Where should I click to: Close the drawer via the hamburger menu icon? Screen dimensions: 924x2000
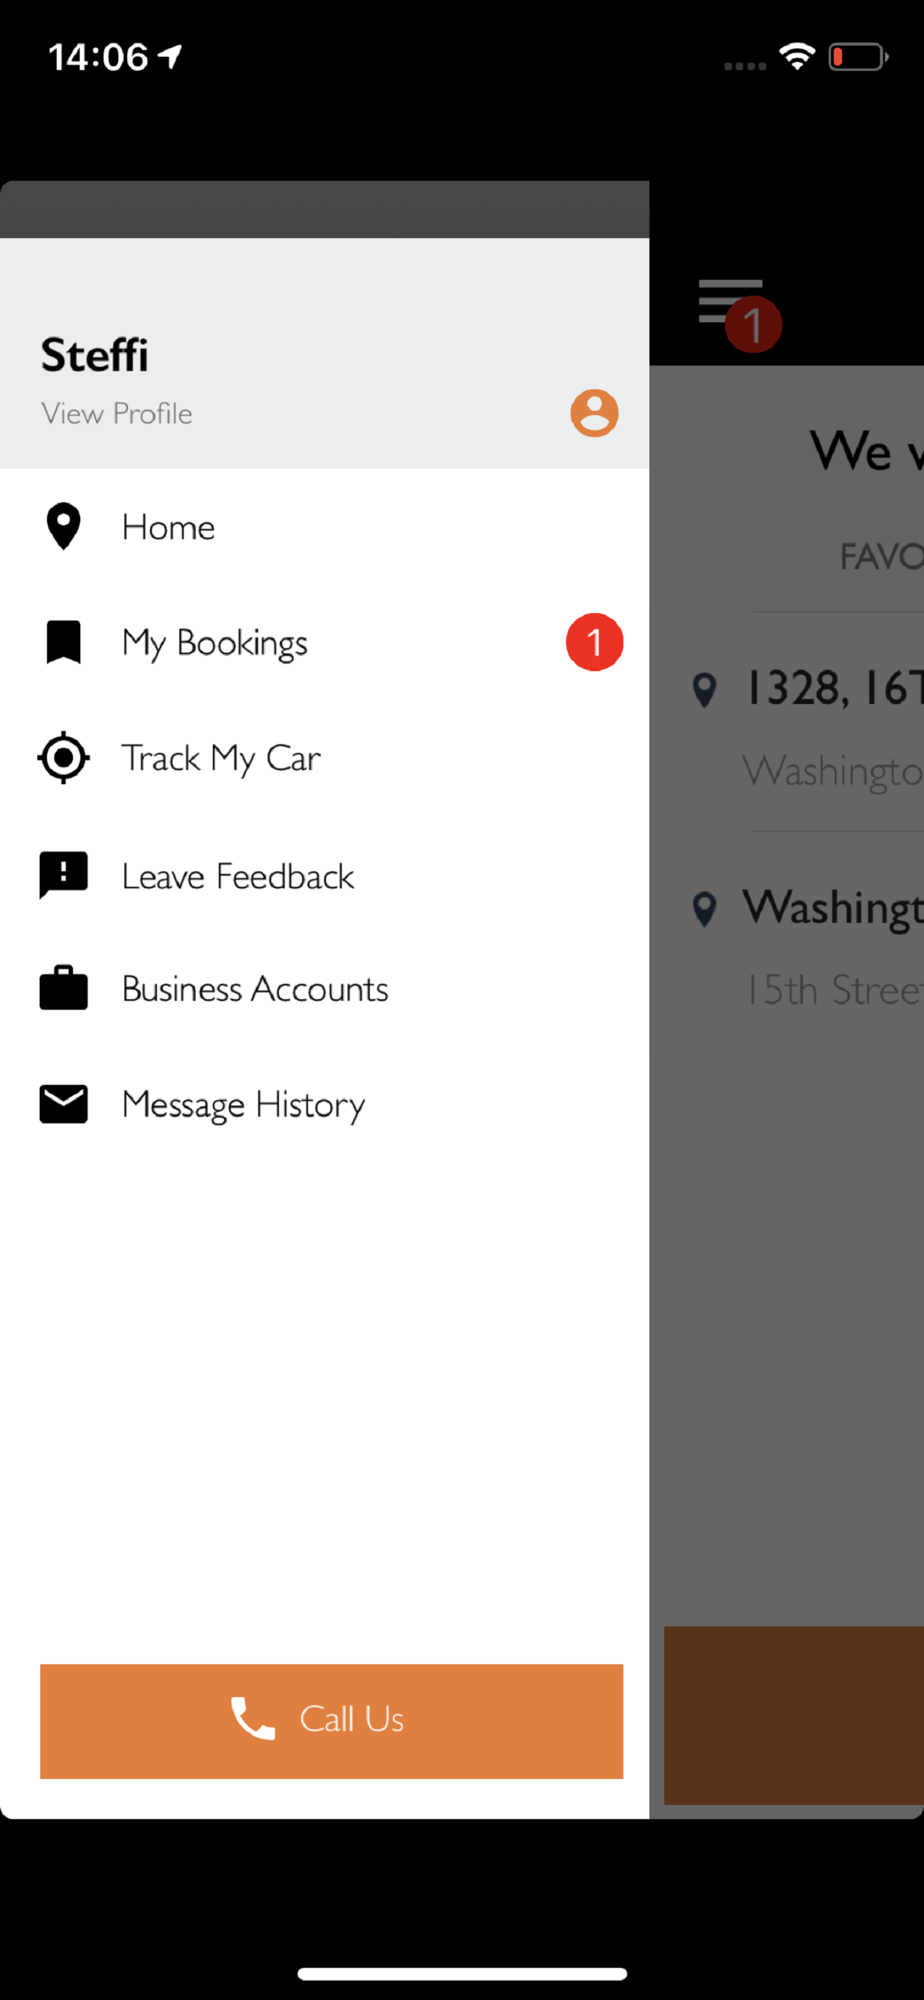coord(731,301)
